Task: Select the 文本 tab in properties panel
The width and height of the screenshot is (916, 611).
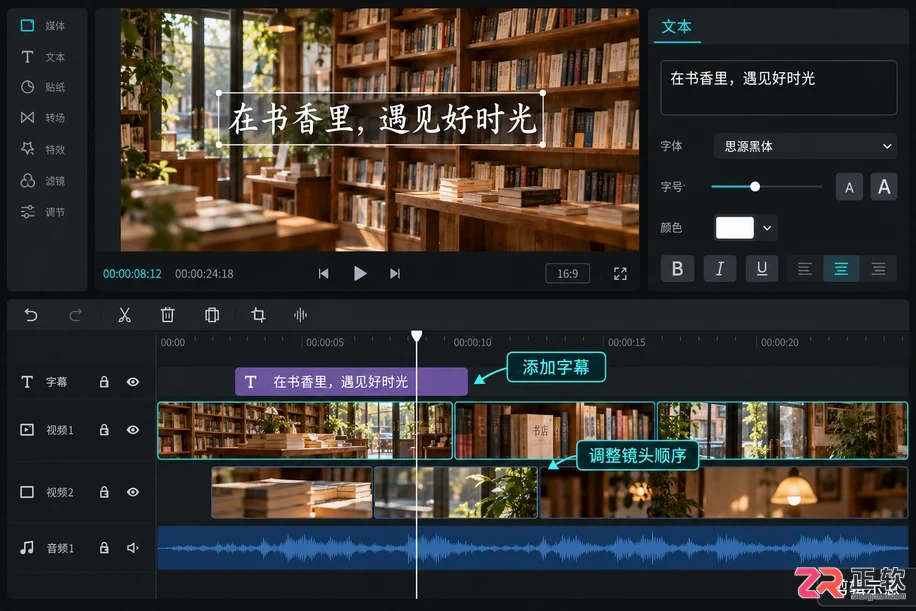Action: coord(676,27)
